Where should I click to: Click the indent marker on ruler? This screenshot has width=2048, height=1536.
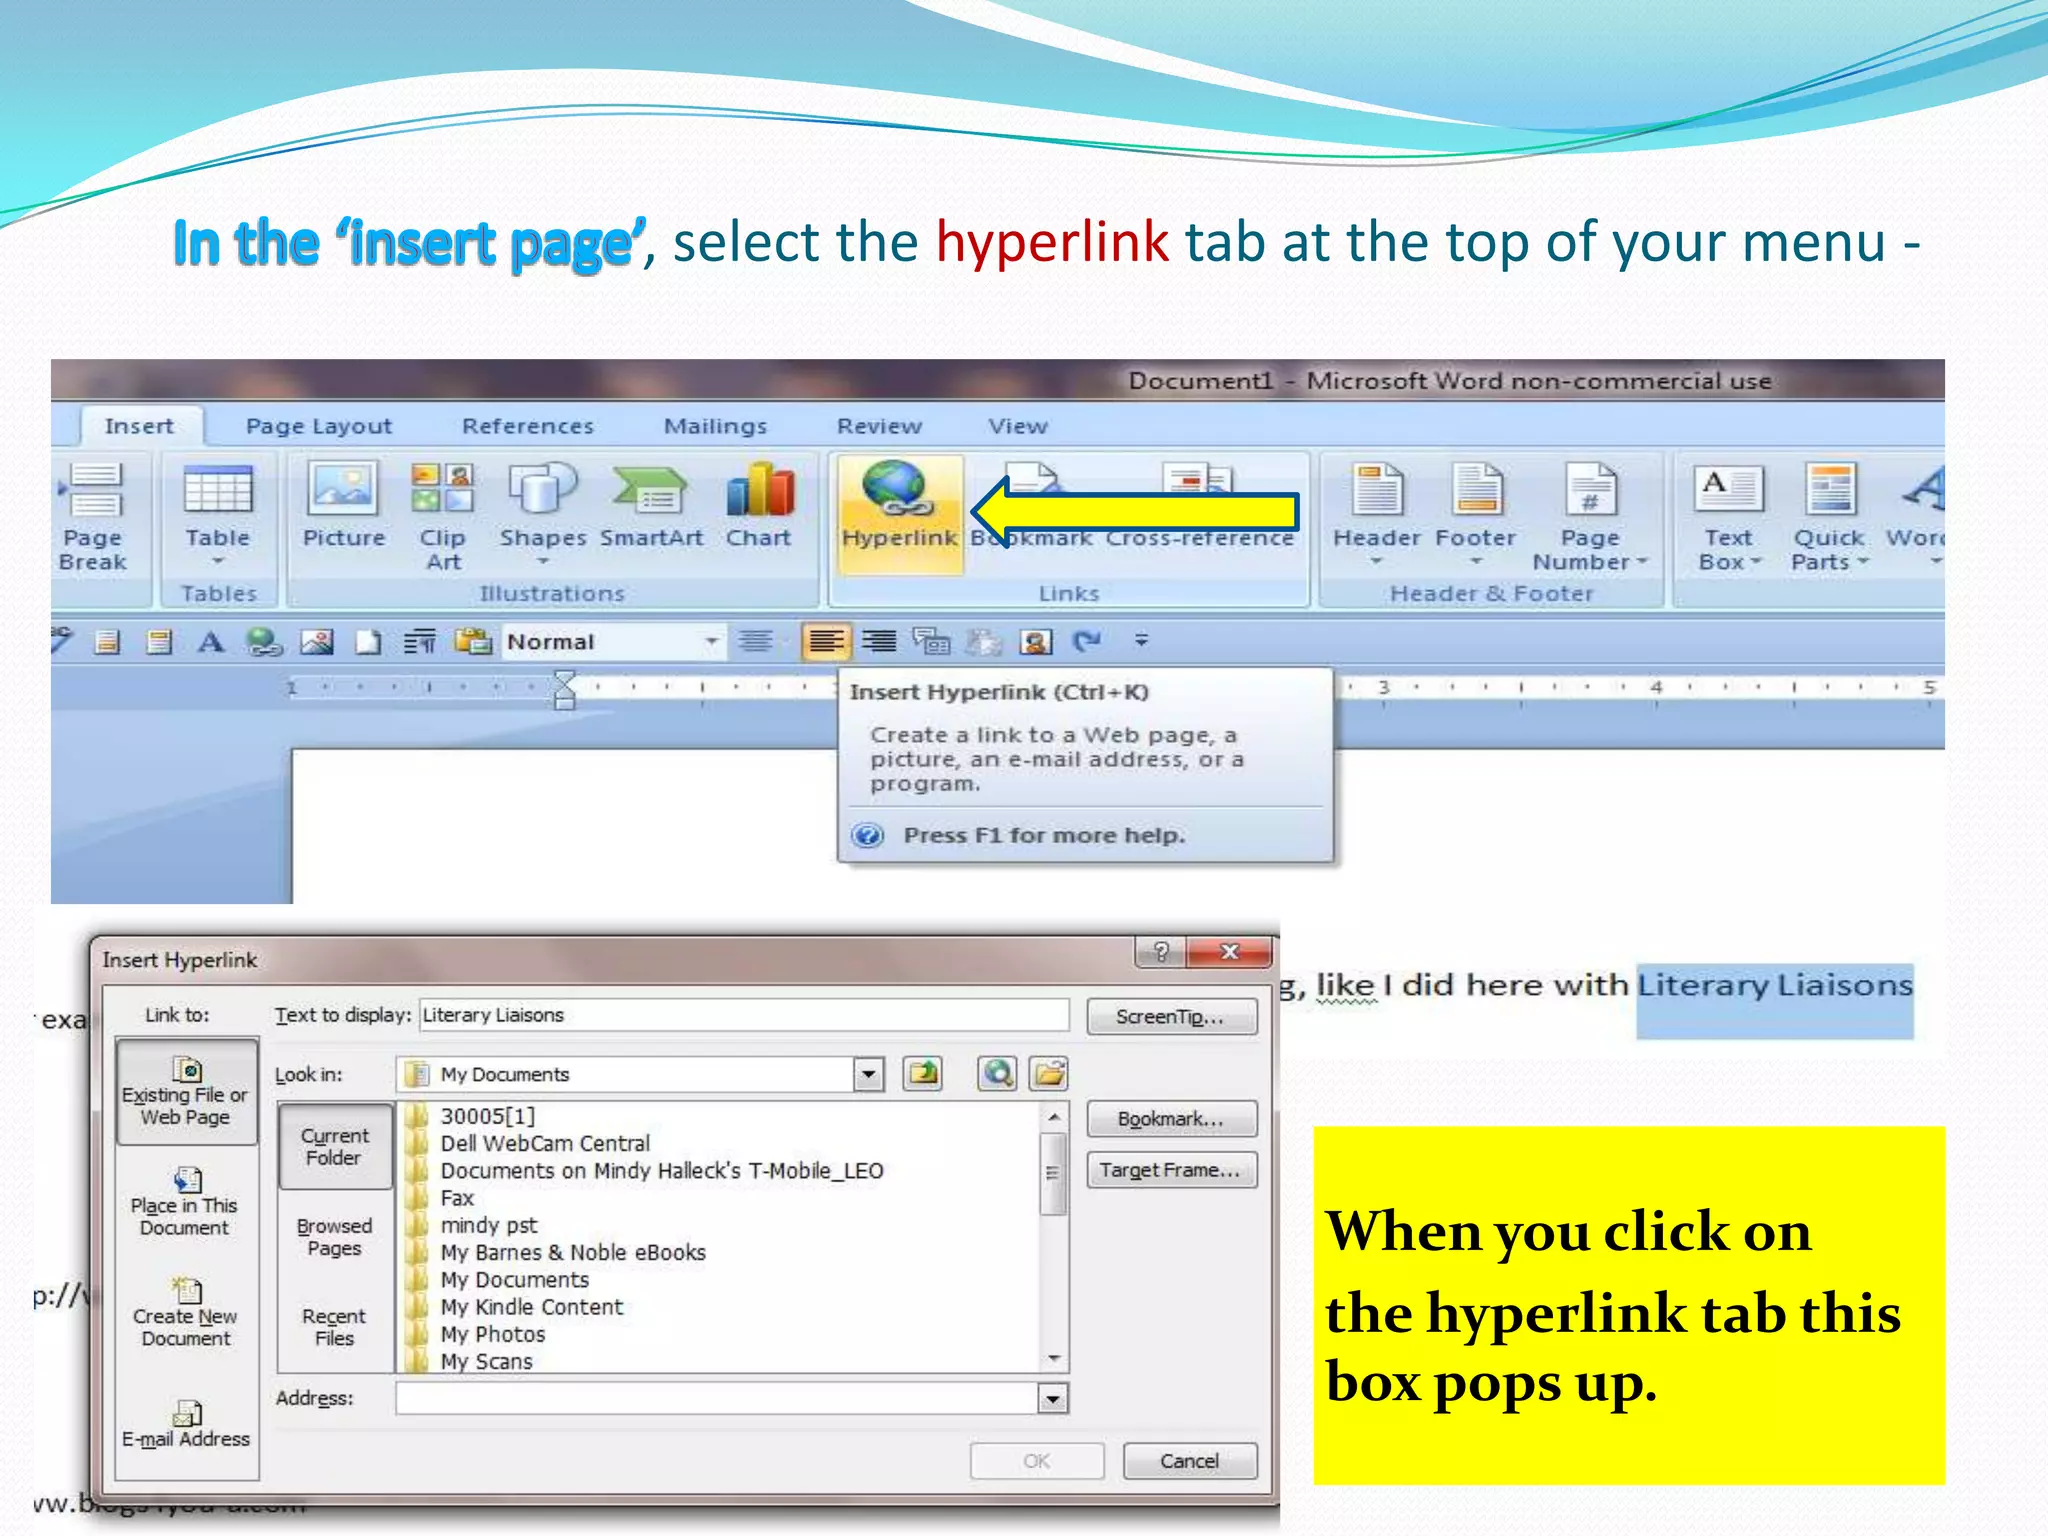[565, 689]
